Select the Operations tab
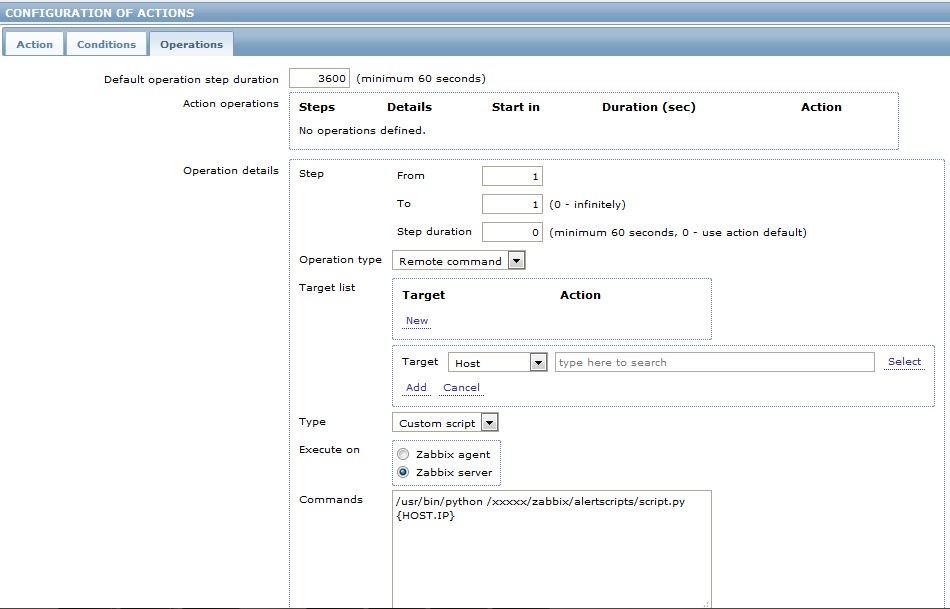 click(191, 44)
